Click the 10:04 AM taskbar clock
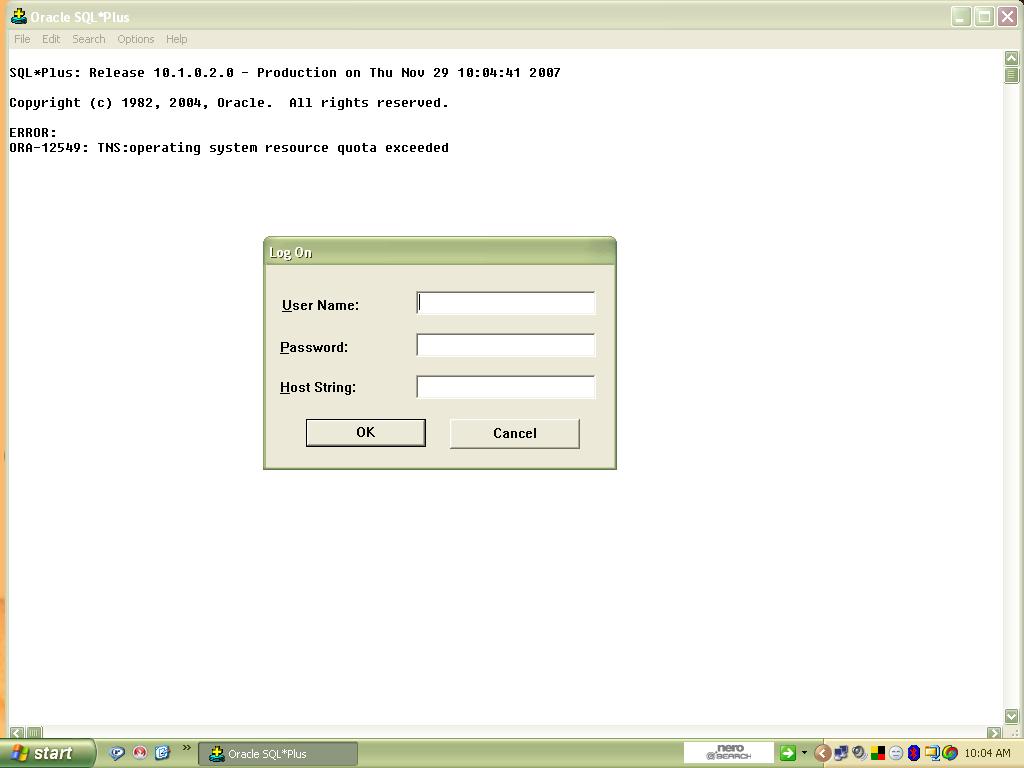This screenshot has width=1024, height=768. tap(987, 753)
